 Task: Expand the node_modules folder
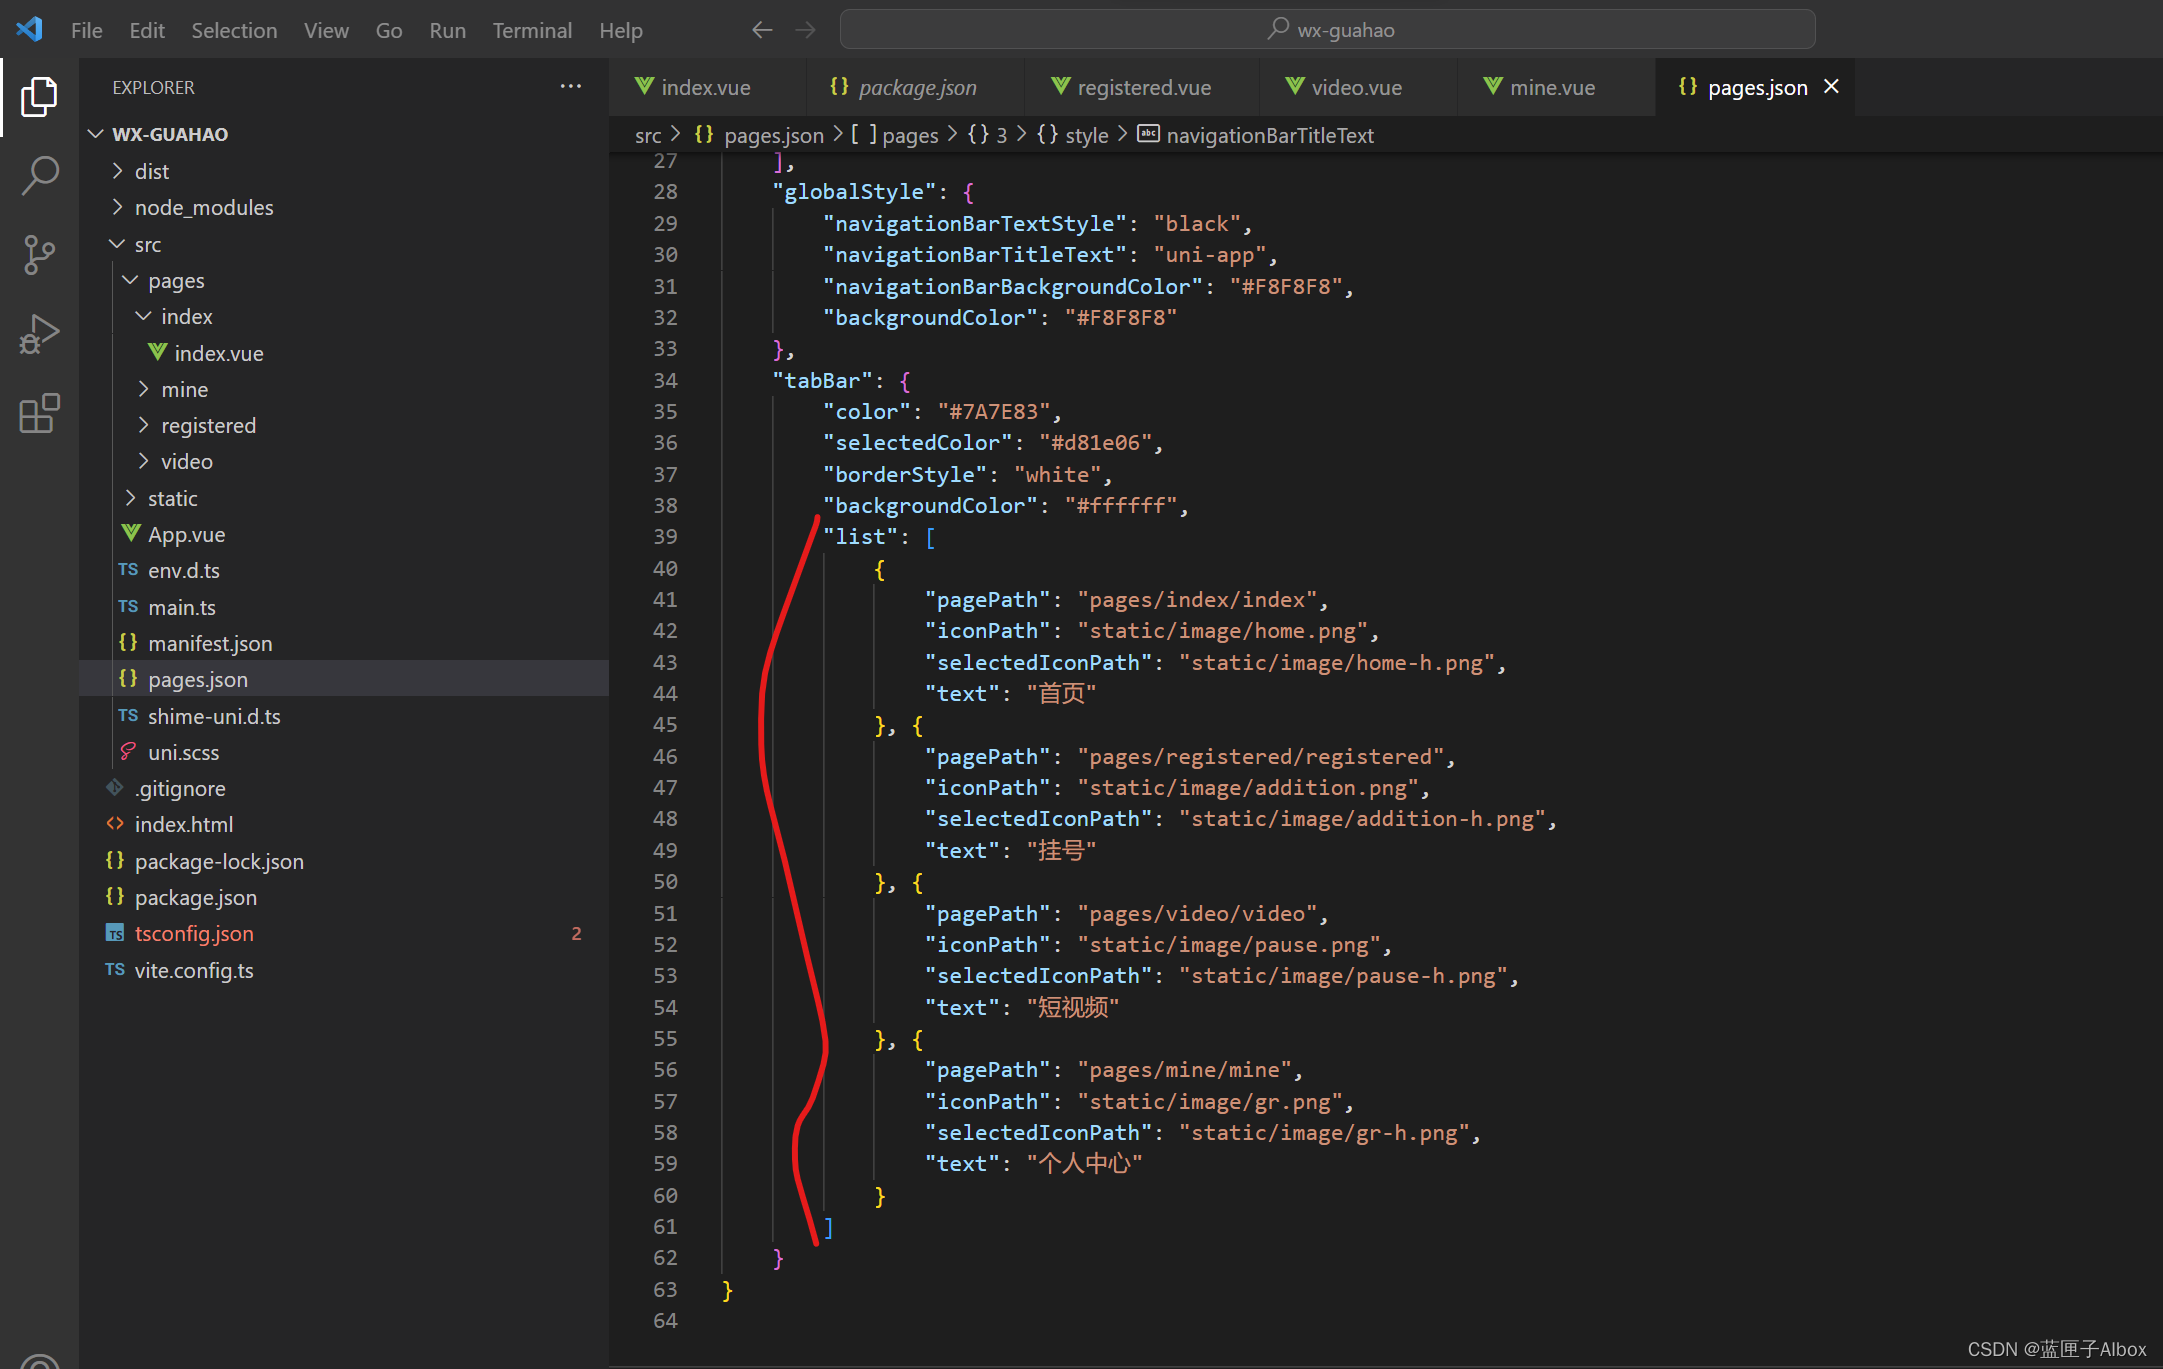pos(203,207)
